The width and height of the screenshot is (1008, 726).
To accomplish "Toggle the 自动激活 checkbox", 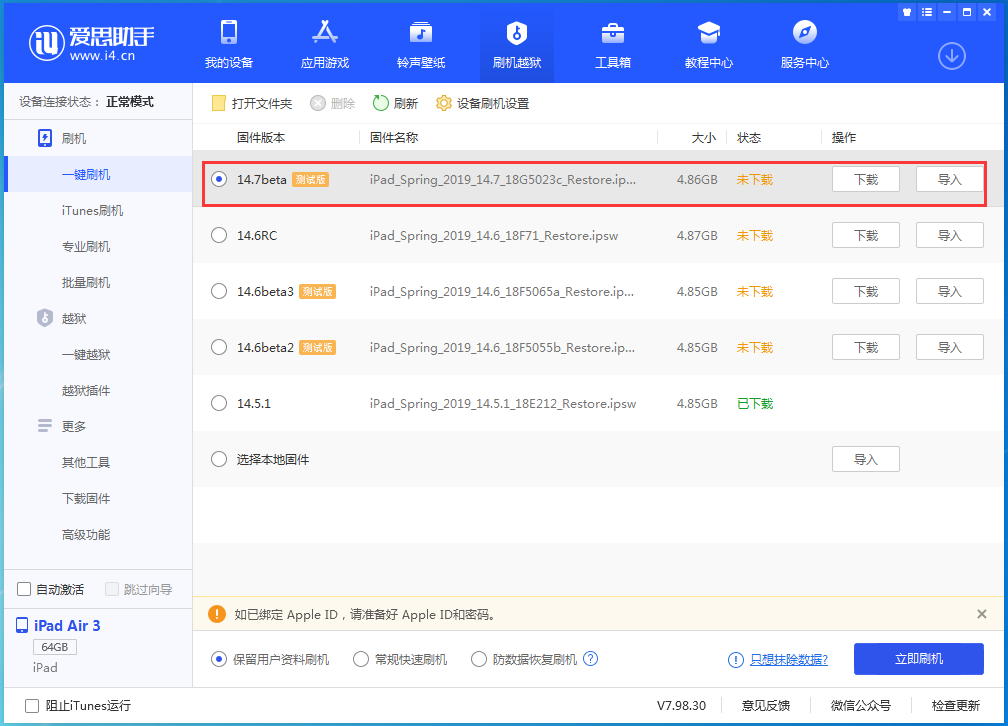I will click(24, 589).
